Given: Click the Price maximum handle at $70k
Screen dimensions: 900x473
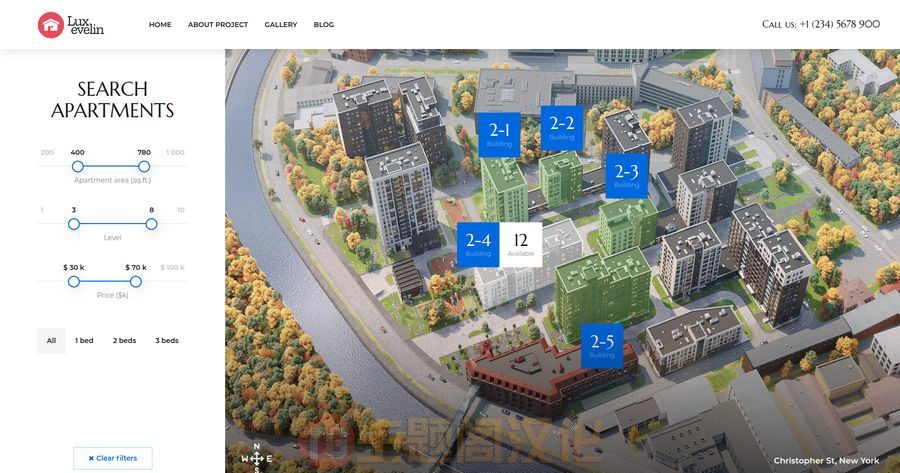Looking at the screenshot, I should (135, 281).
